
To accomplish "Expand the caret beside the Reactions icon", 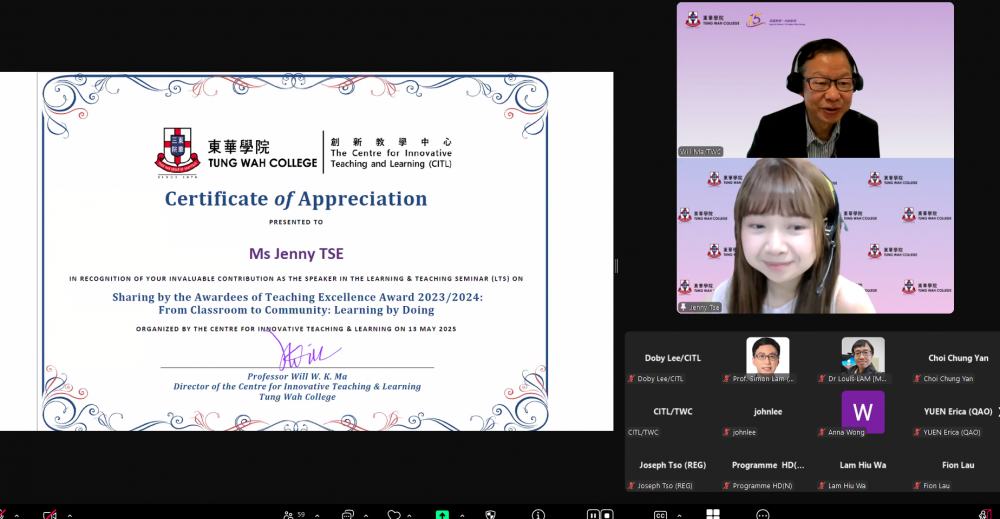I will tap(409, 515).
